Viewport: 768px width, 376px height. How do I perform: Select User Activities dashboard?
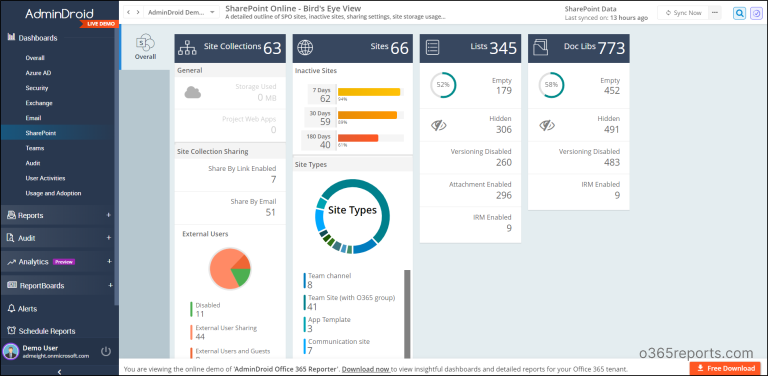[45, 178]
